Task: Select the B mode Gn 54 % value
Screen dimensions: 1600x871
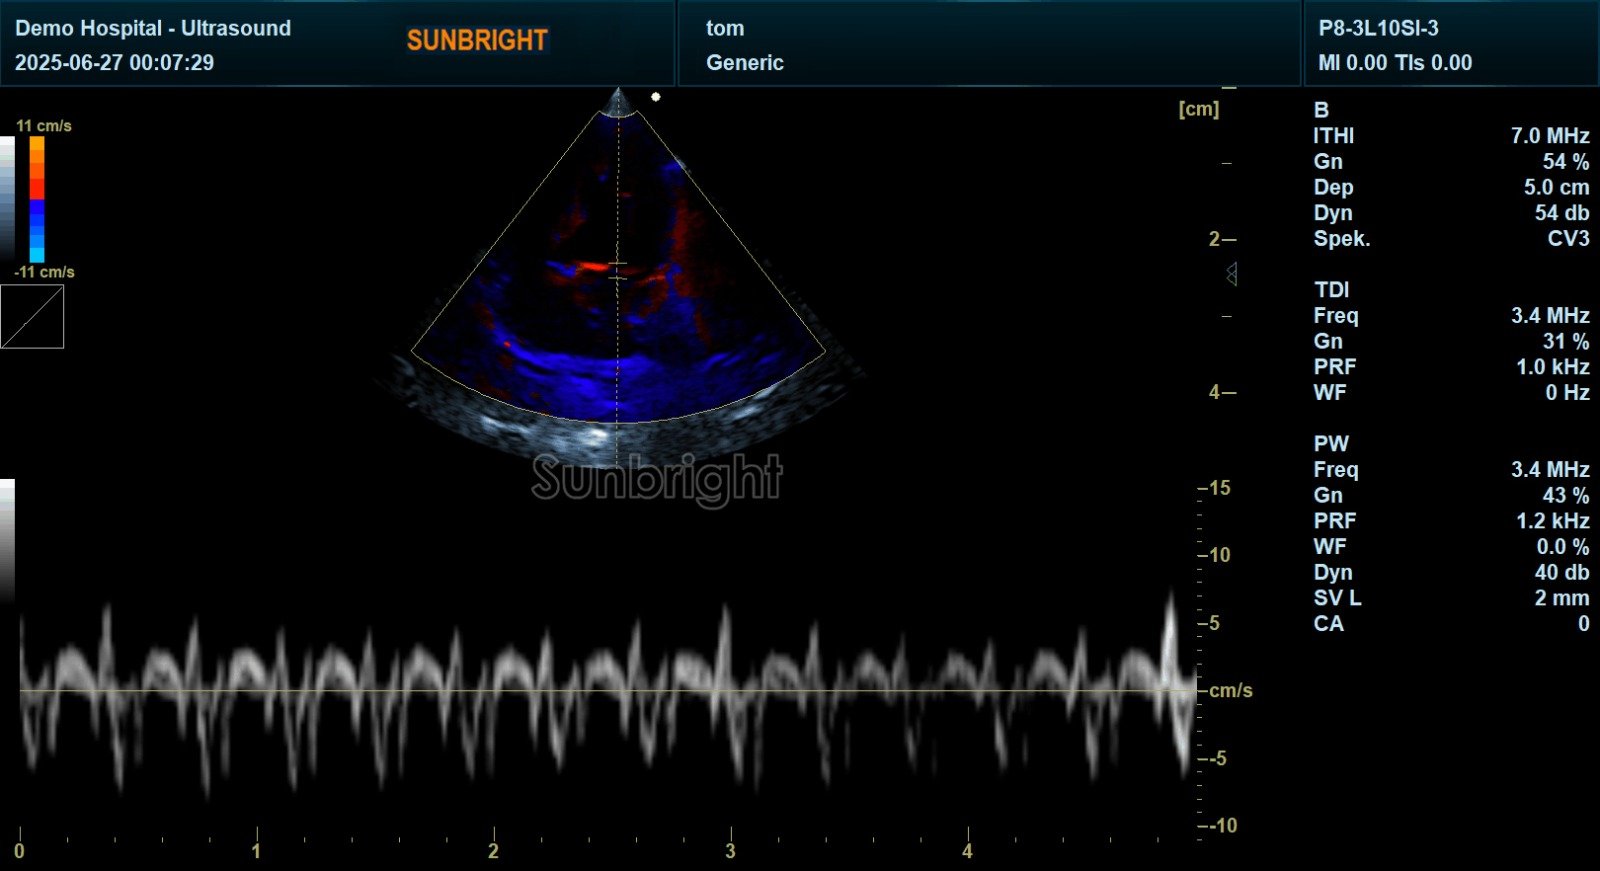Action: click(1566, 162)
